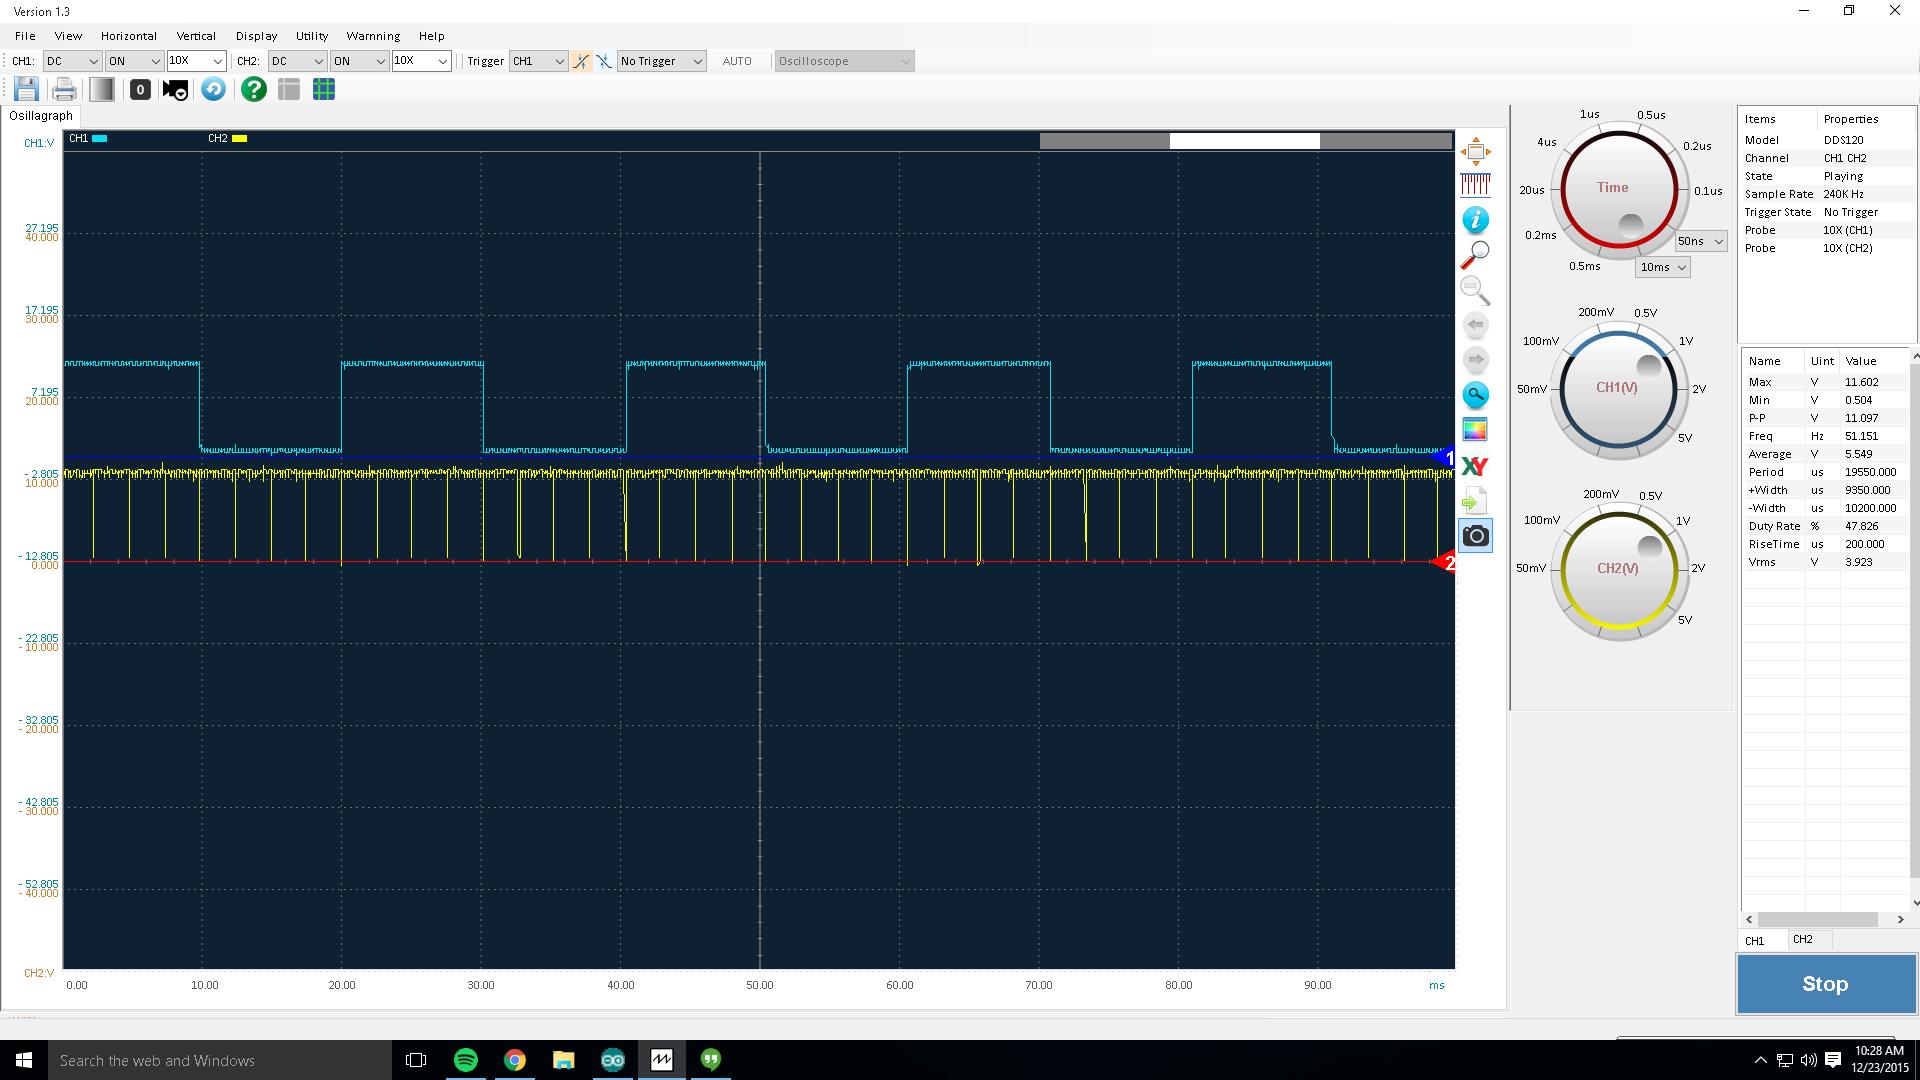The width and height of the screenshot is (1920, 1080).
Task: Toggle the XY mode icon
Action: (1475, 466)
